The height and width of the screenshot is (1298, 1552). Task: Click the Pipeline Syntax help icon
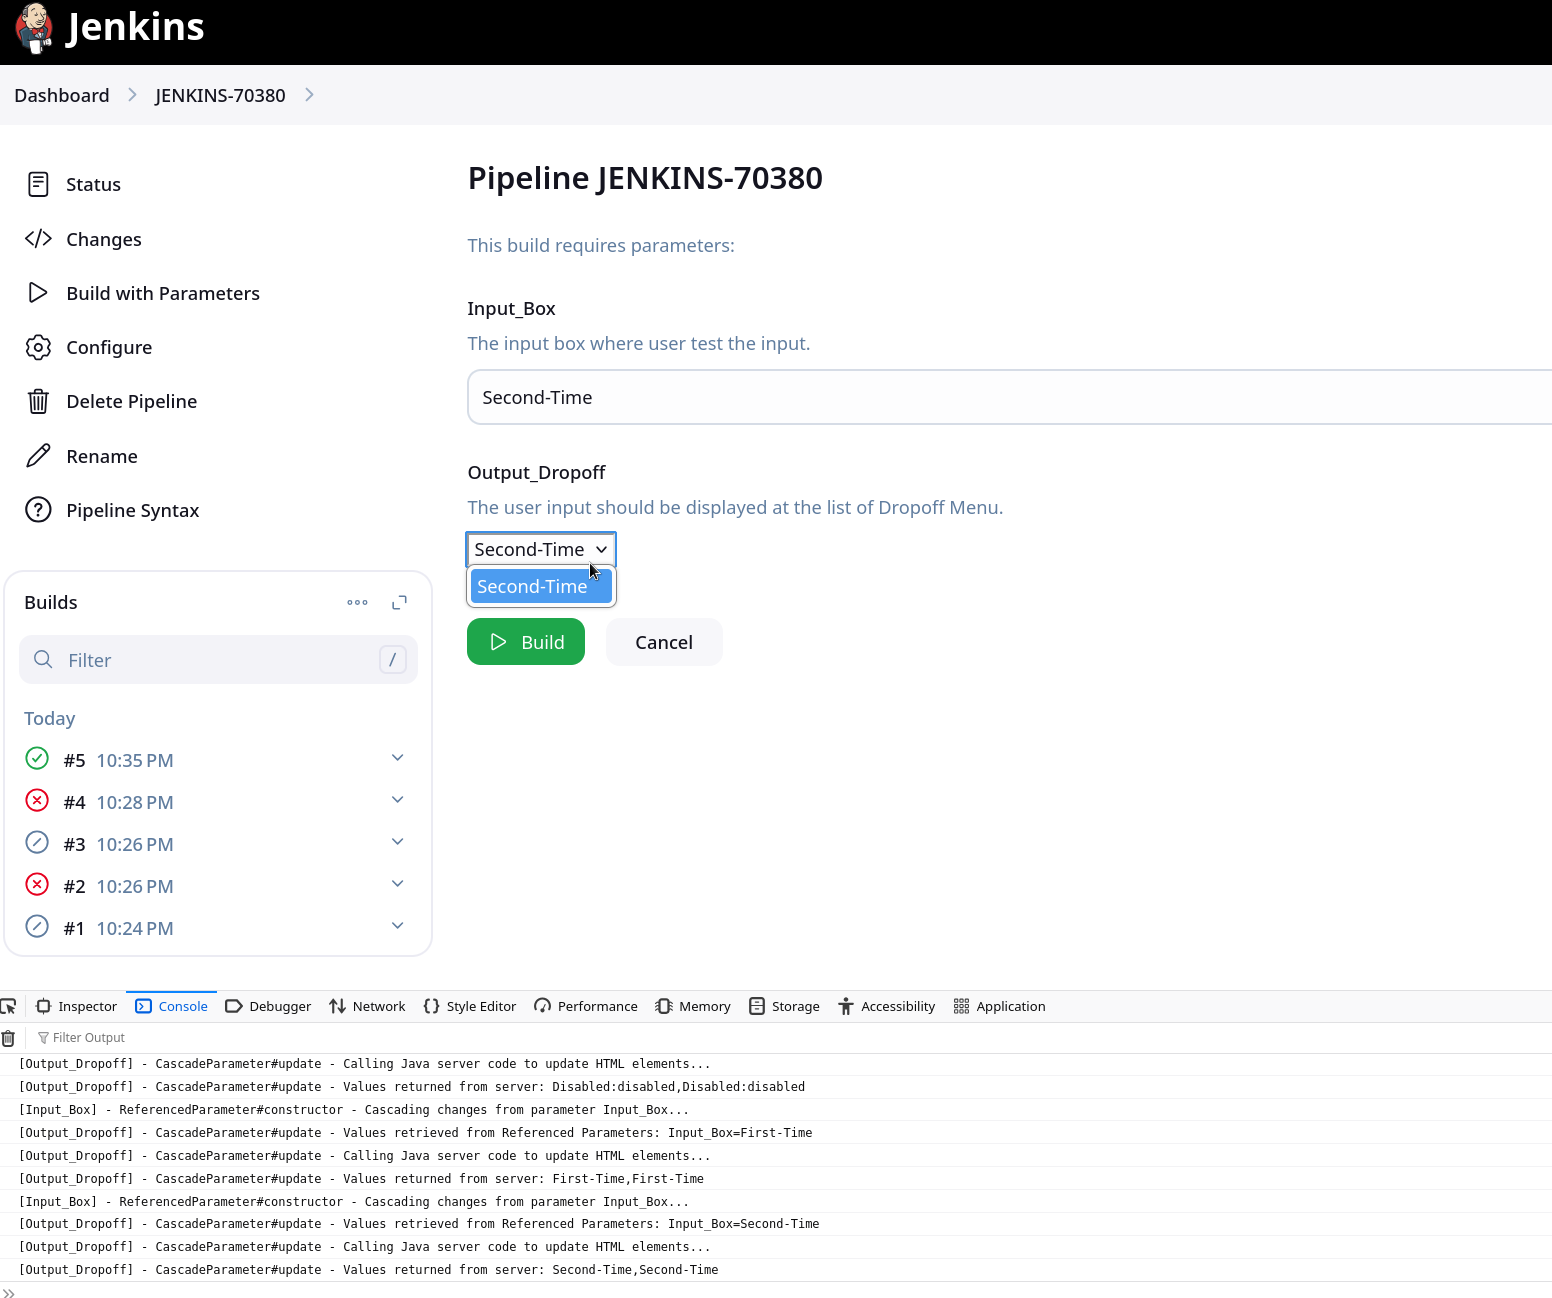coord(38,510)
